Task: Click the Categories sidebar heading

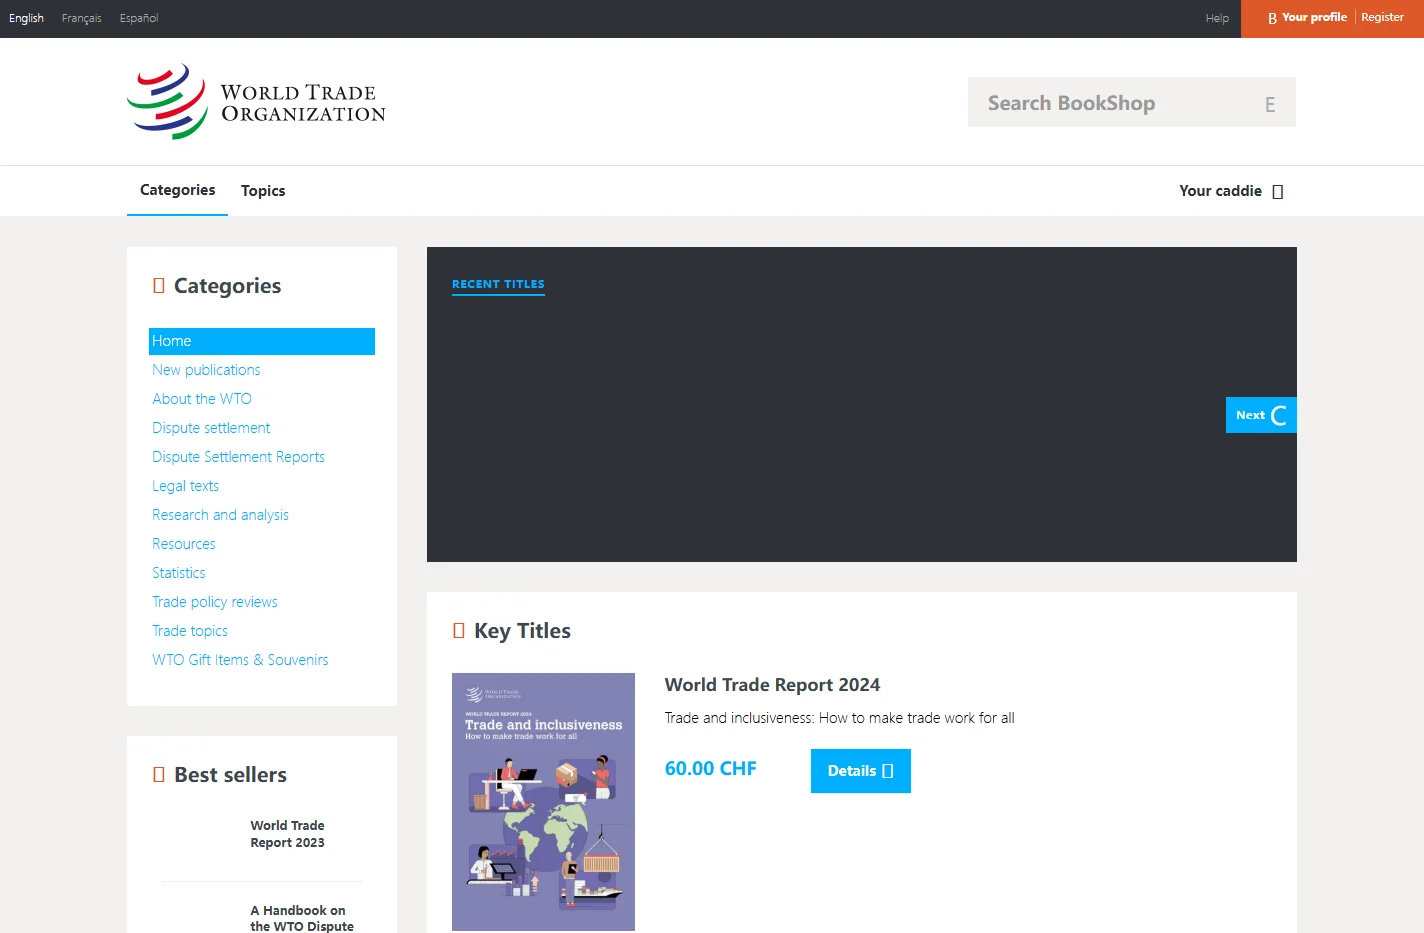Action: pos(227,286)
